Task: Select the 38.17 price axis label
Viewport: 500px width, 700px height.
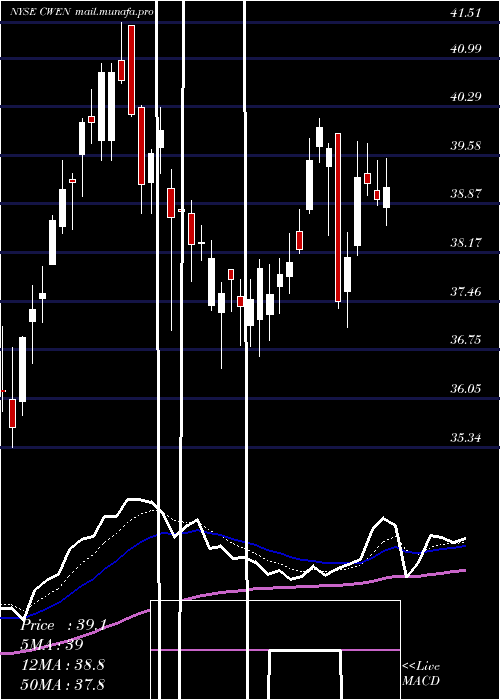Action: click(x=466, y=243)
